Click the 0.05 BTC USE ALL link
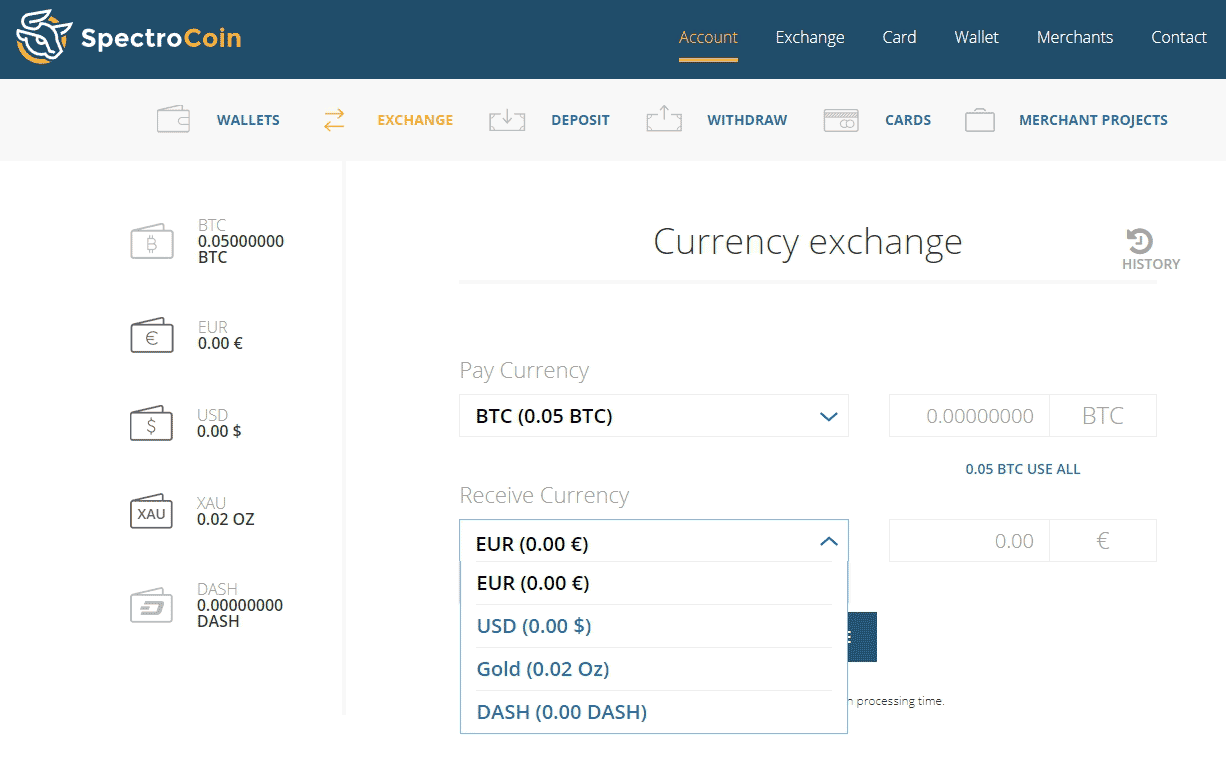 click(1023, 469)
